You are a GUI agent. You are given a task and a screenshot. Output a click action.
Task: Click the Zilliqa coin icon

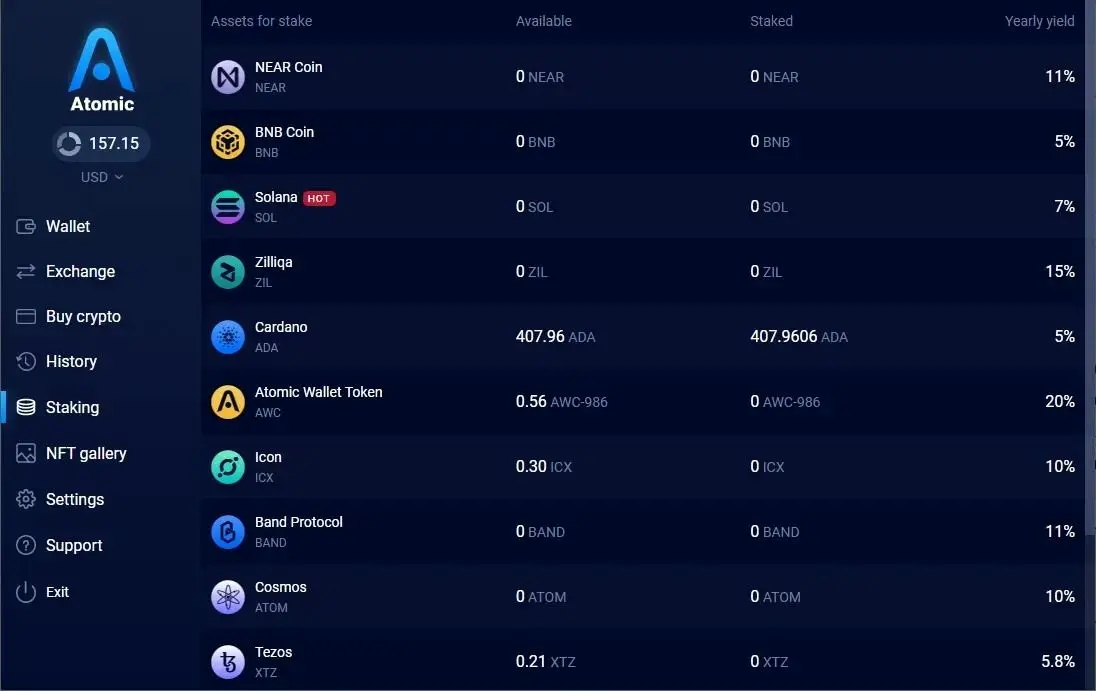pyautogui.click(x=228, y=272)
